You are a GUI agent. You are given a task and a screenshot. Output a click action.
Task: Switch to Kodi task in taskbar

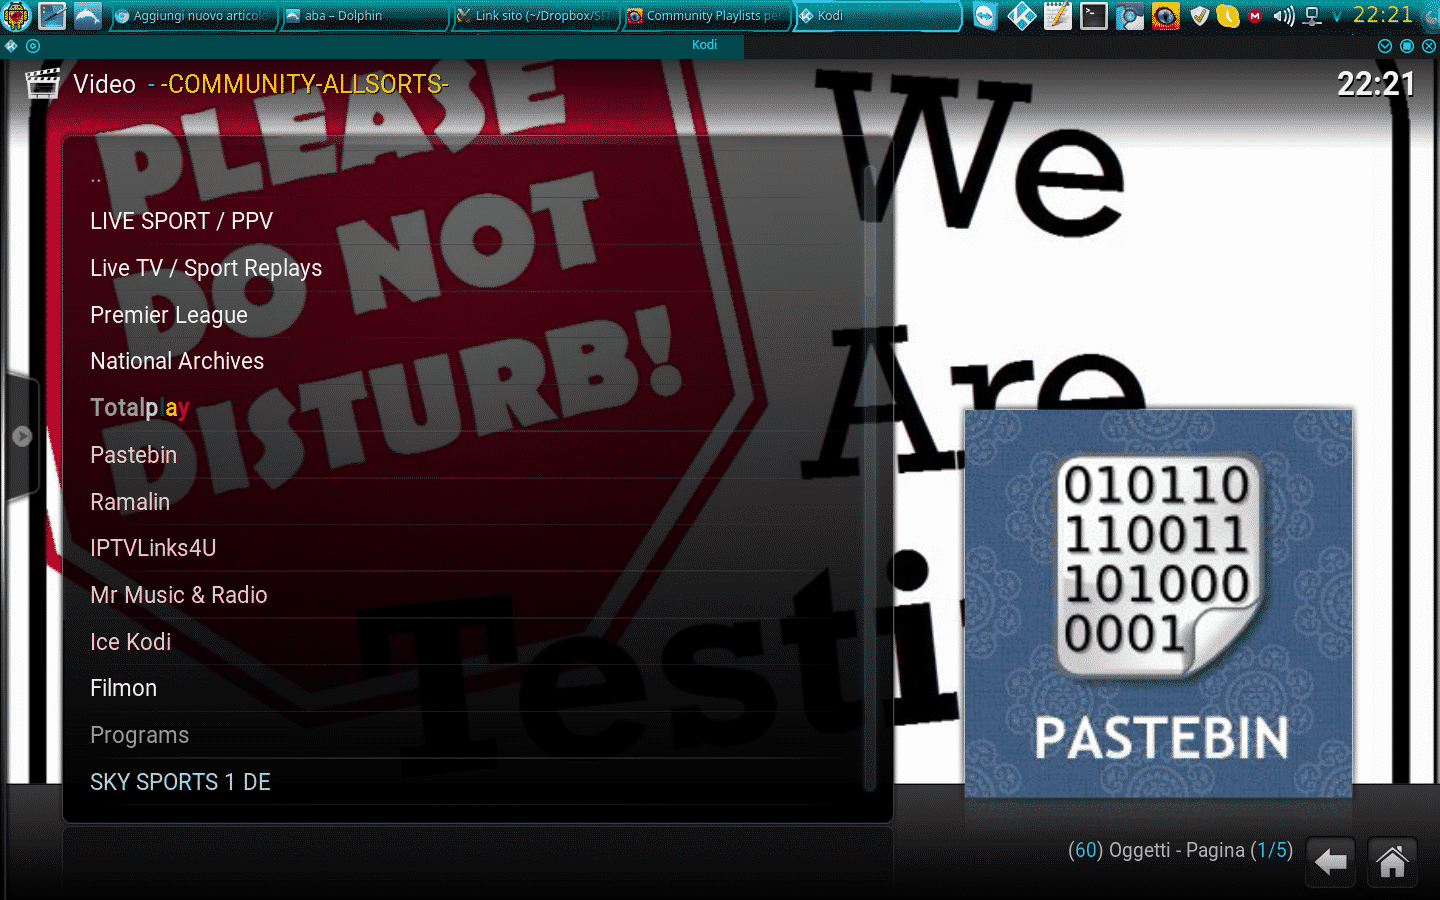(x=877, y=16)
